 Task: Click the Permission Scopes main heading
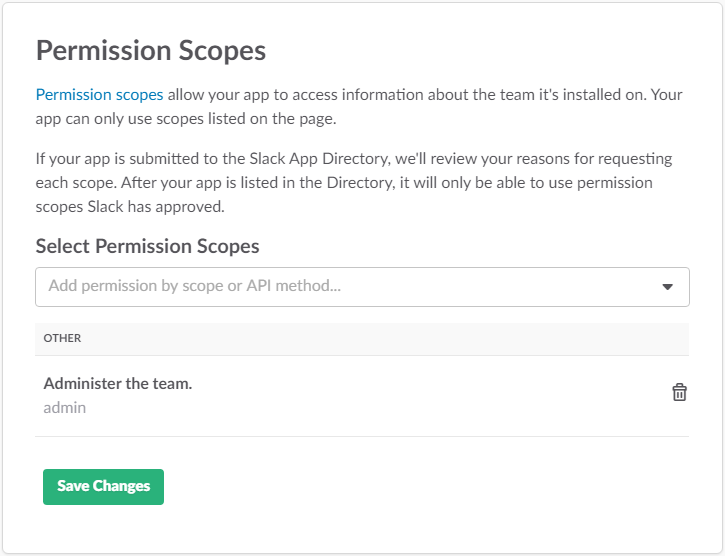pos(151,50)
